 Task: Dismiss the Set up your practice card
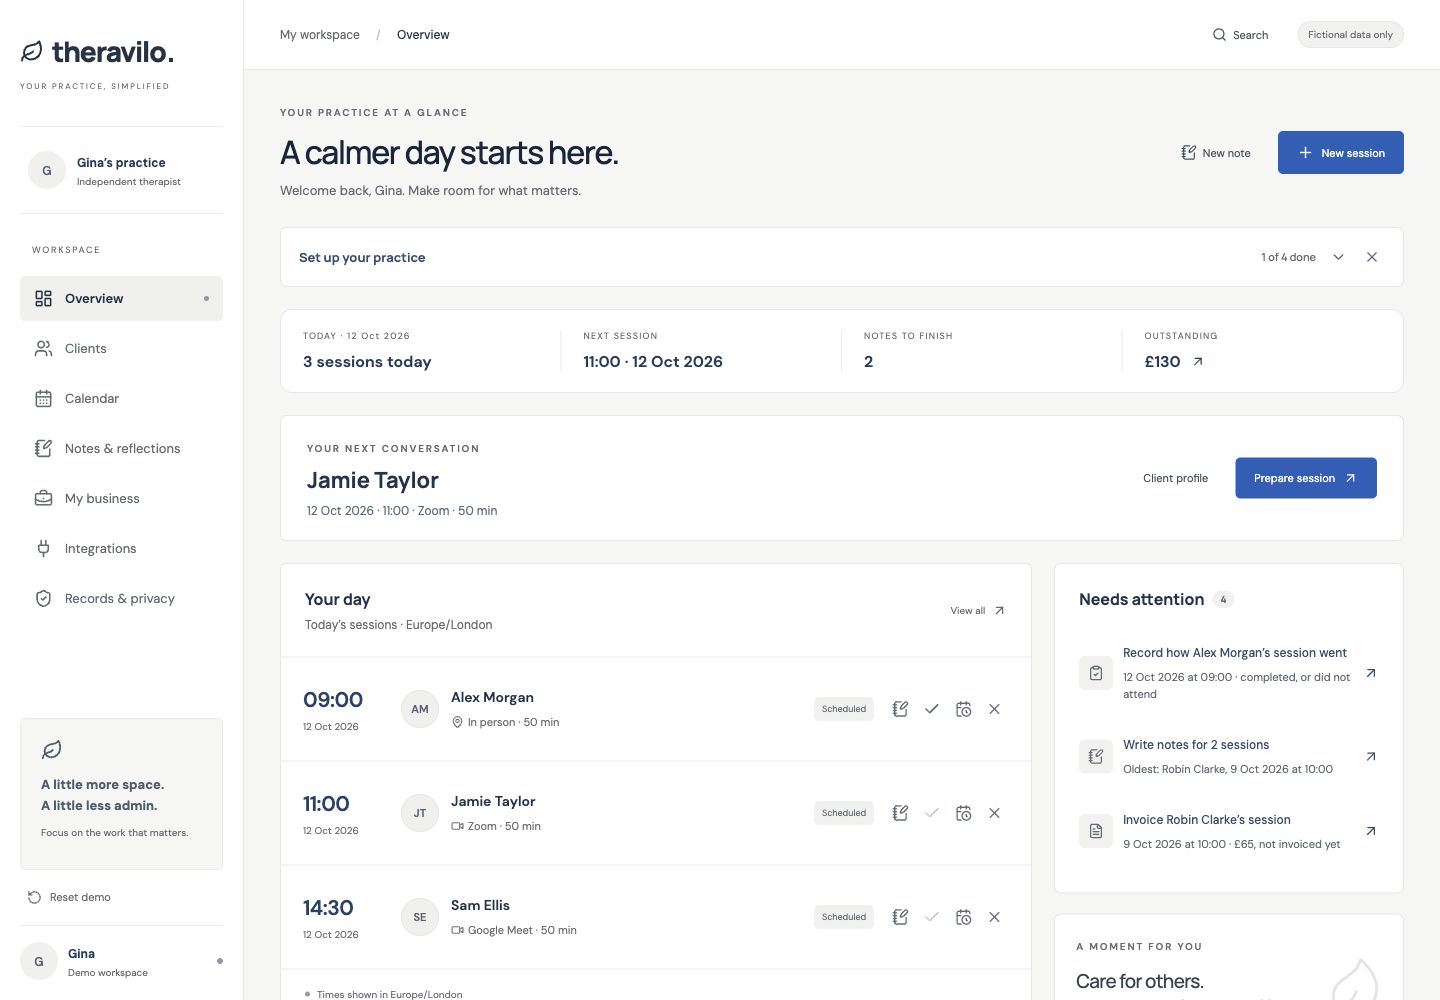(1372, 257)
